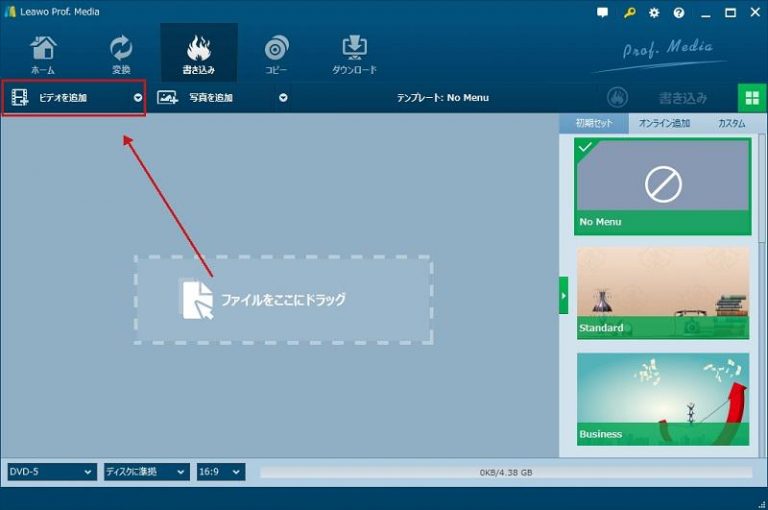768x510 pixels.
Task: Open settings via the gear icon
Action: (x=654, y=13)
